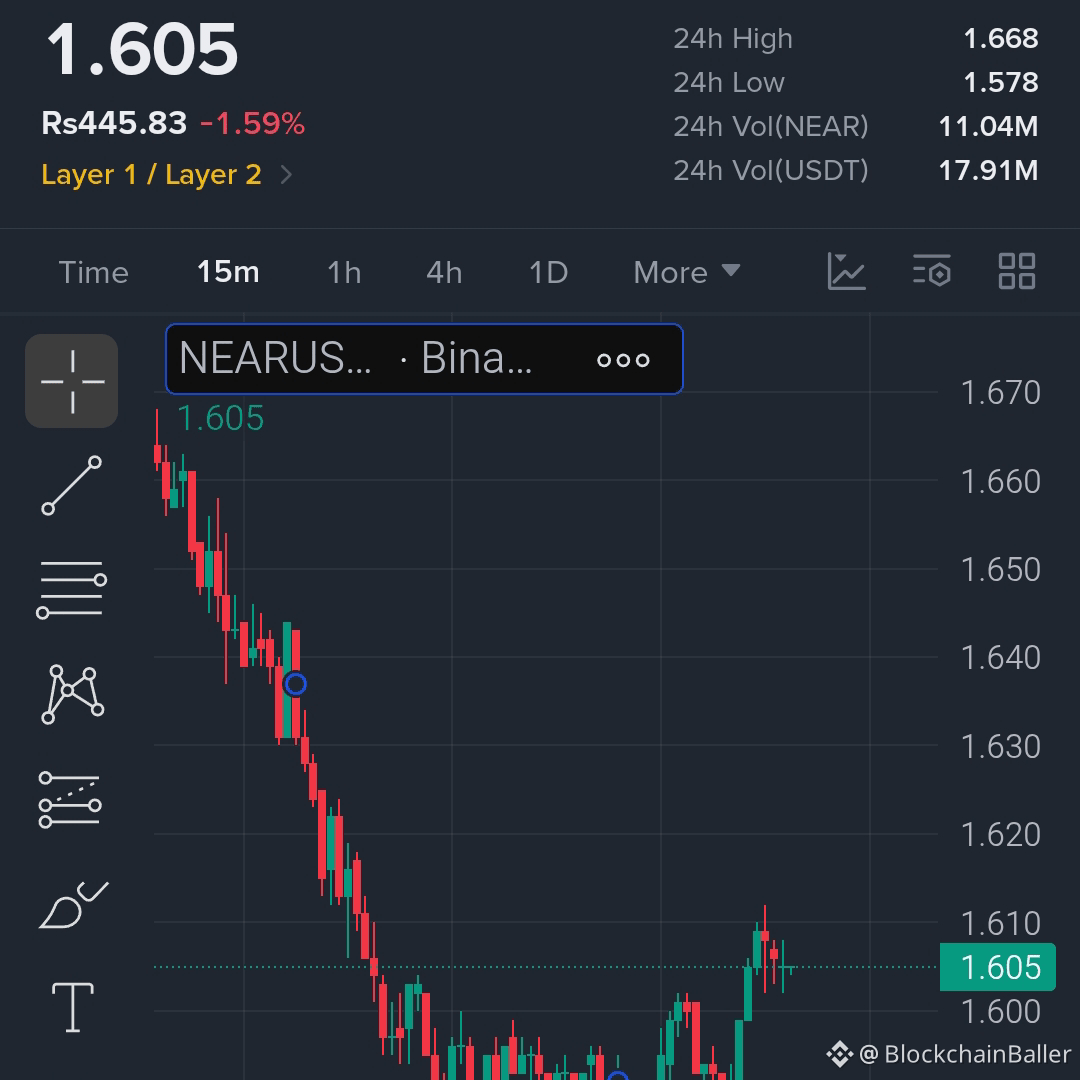Click the blue circle marker on the chart
The width and height of the screenshot is (1080, 1080).
tap(295, 684)
